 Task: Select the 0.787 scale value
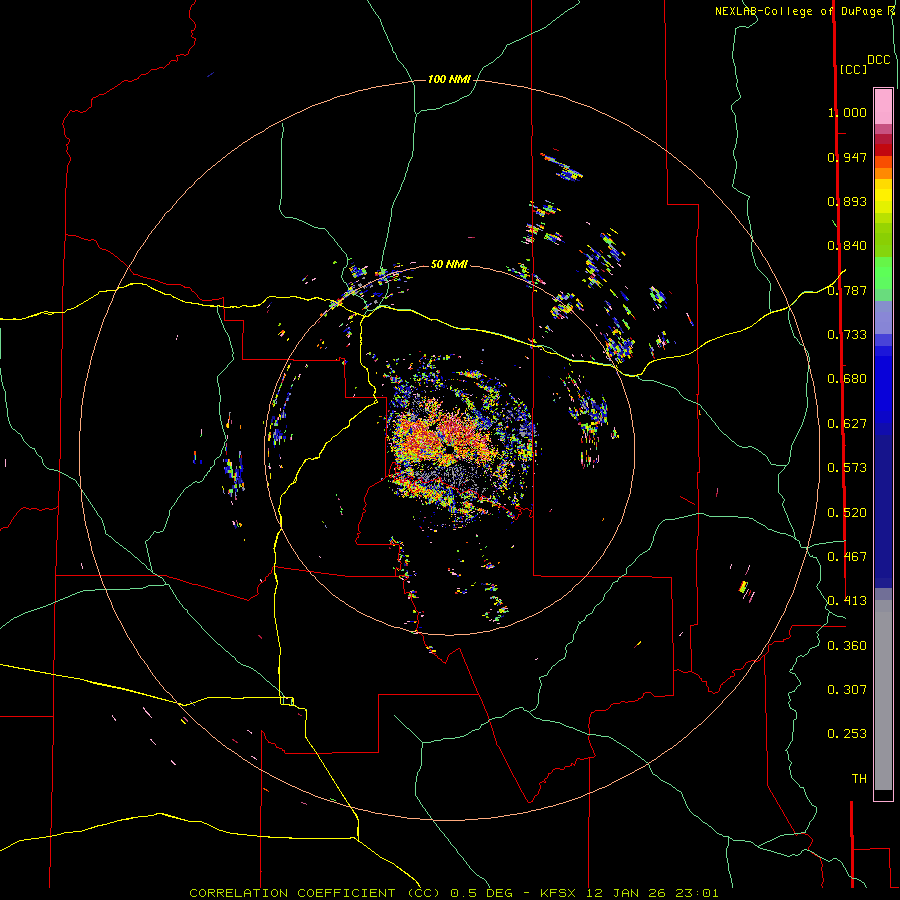[847, 290]
